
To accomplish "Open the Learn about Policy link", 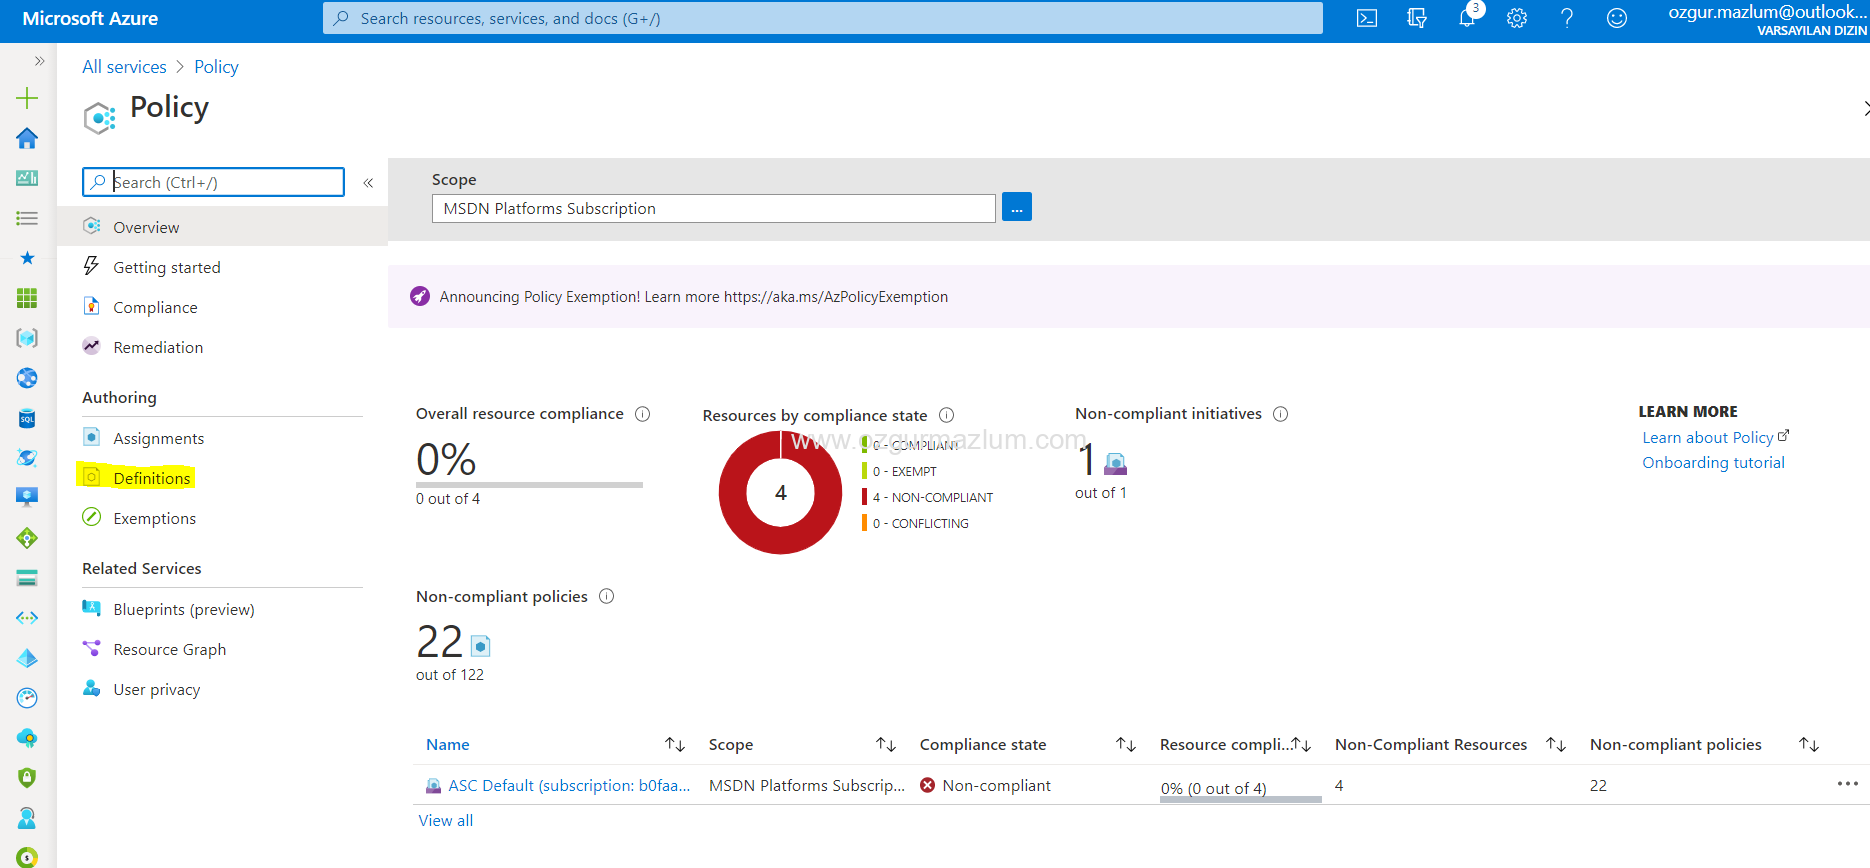I will point(1715,437).
